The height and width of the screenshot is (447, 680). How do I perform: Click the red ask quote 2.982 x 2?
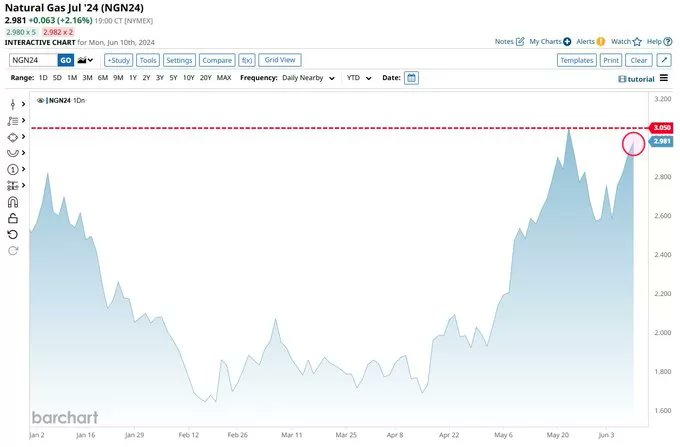tap(58, 32)
